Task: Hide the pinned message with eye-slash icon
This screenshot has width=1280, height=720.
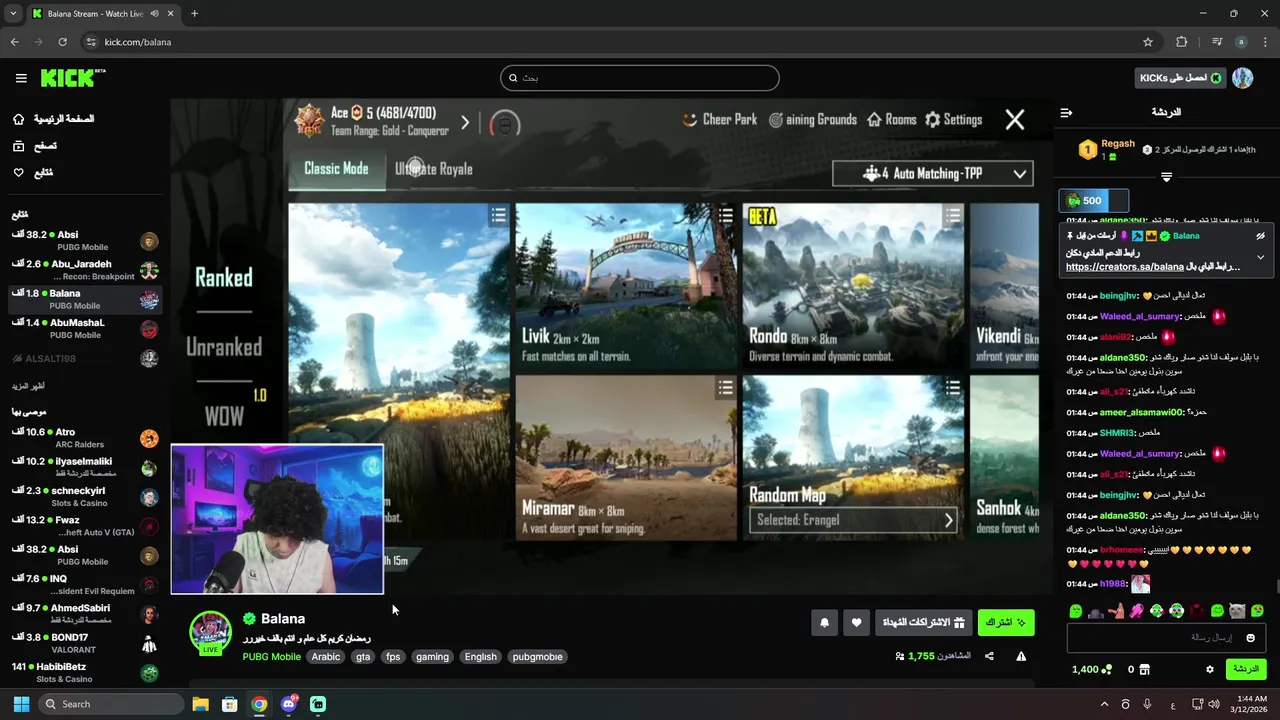Action: coord(1260,236)
